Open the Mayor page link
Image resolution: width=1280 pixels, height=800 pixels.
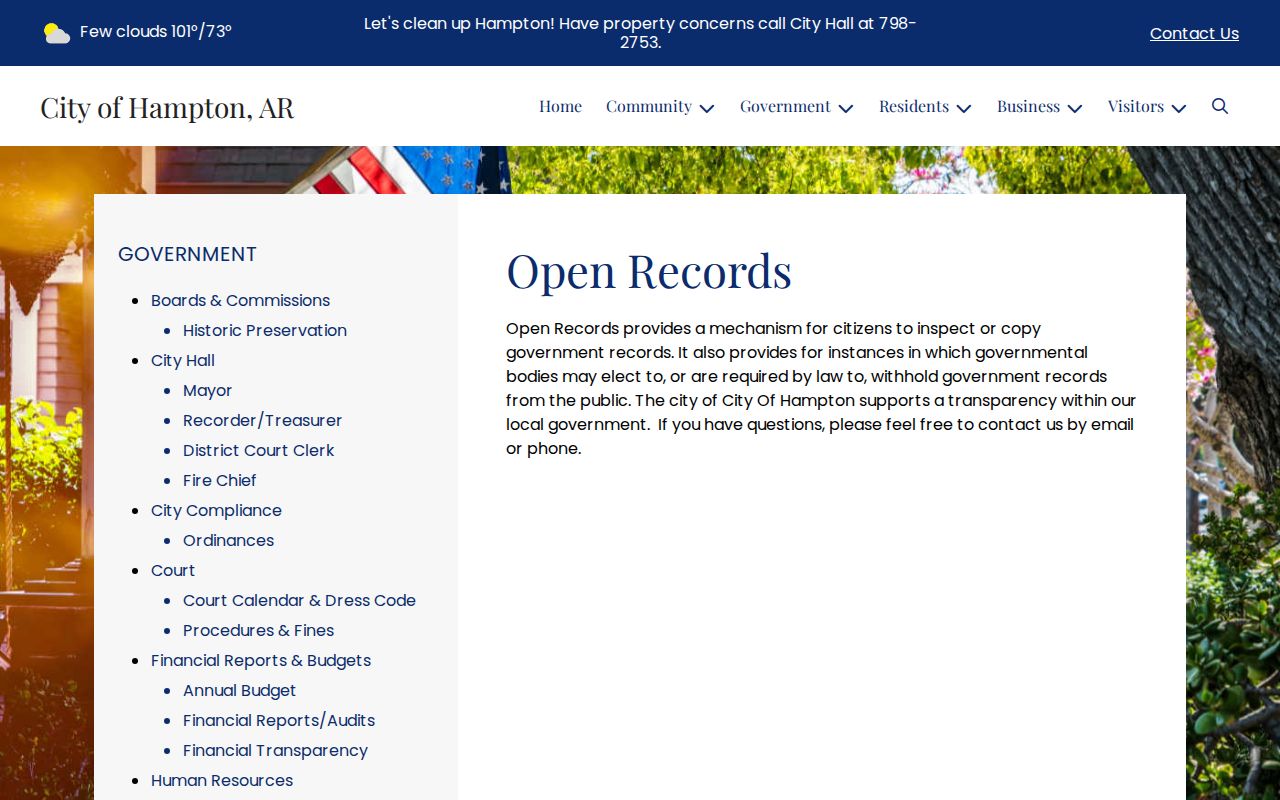click(207, 390)
